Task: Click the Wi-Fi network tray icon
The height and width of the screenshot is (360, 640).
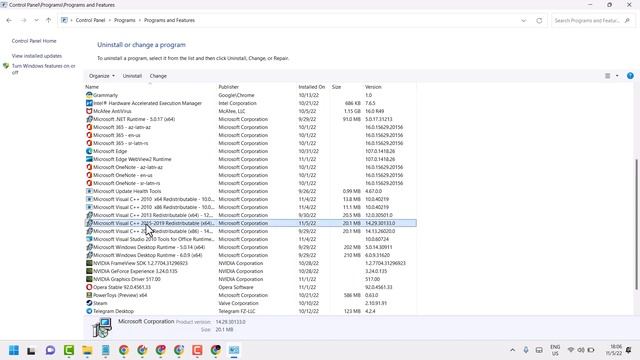Action: pos(571,350)
